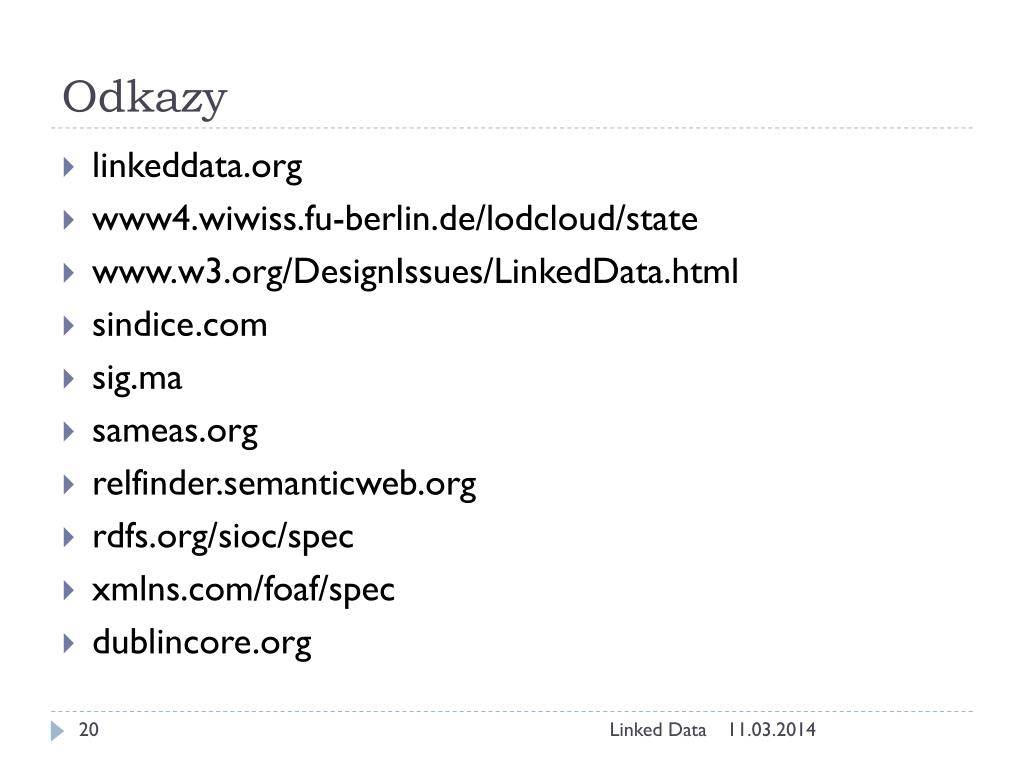Viewport: 1024px width, 768px height.
Task: Click the arrow bullet beside dublincore.org
Action: [x=69, y=643]
